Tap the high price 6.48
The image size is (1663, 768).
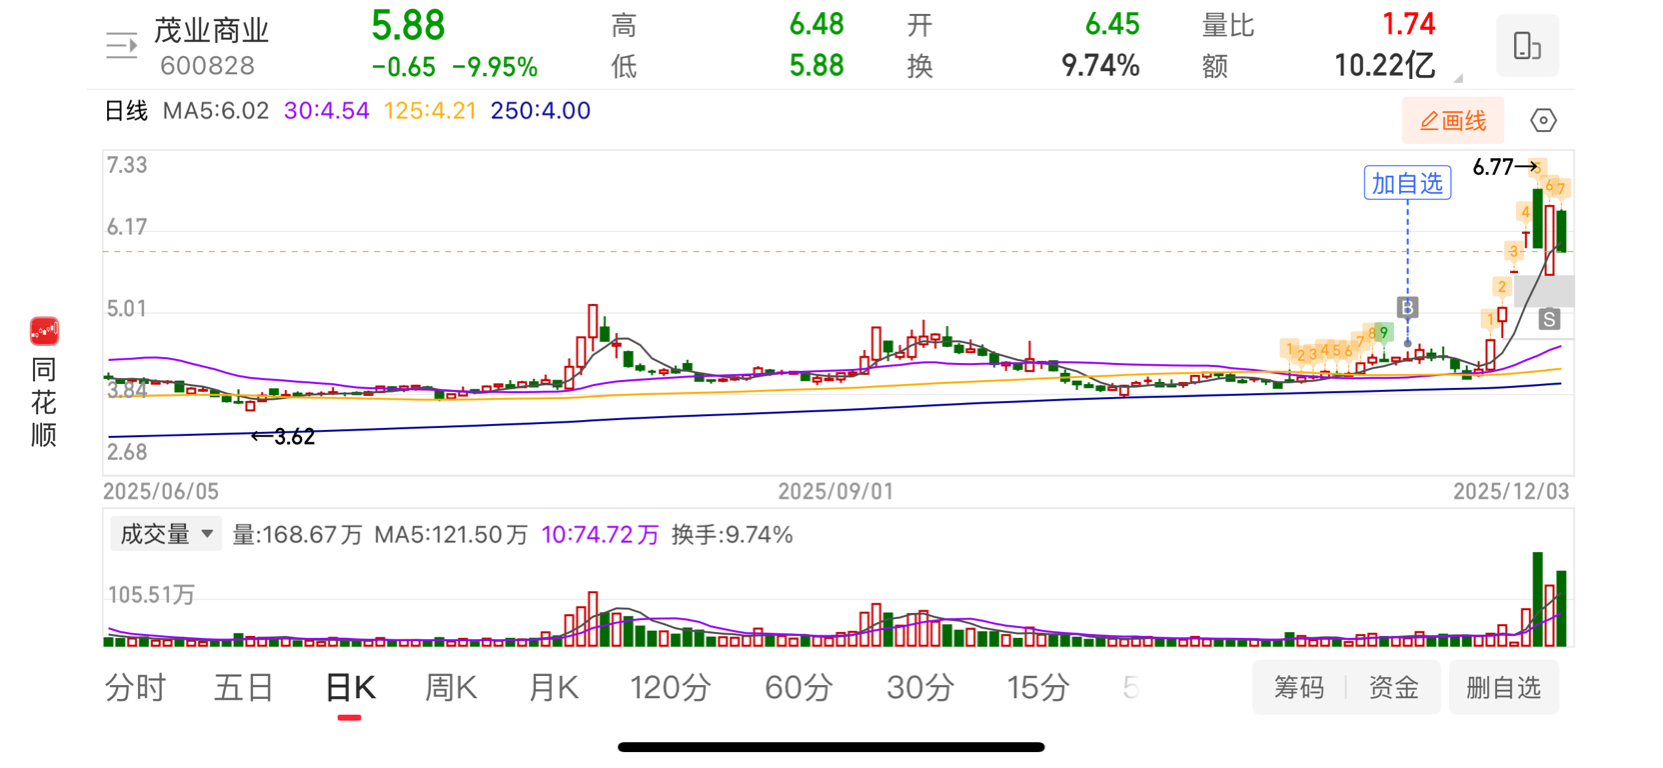coord(817,24)
